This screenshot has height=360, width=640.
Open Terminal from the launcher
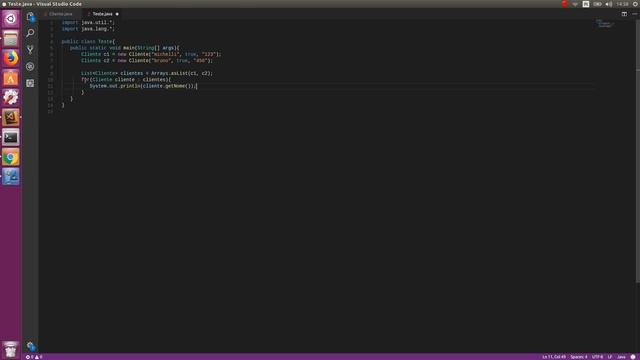(x=11, y=137)
